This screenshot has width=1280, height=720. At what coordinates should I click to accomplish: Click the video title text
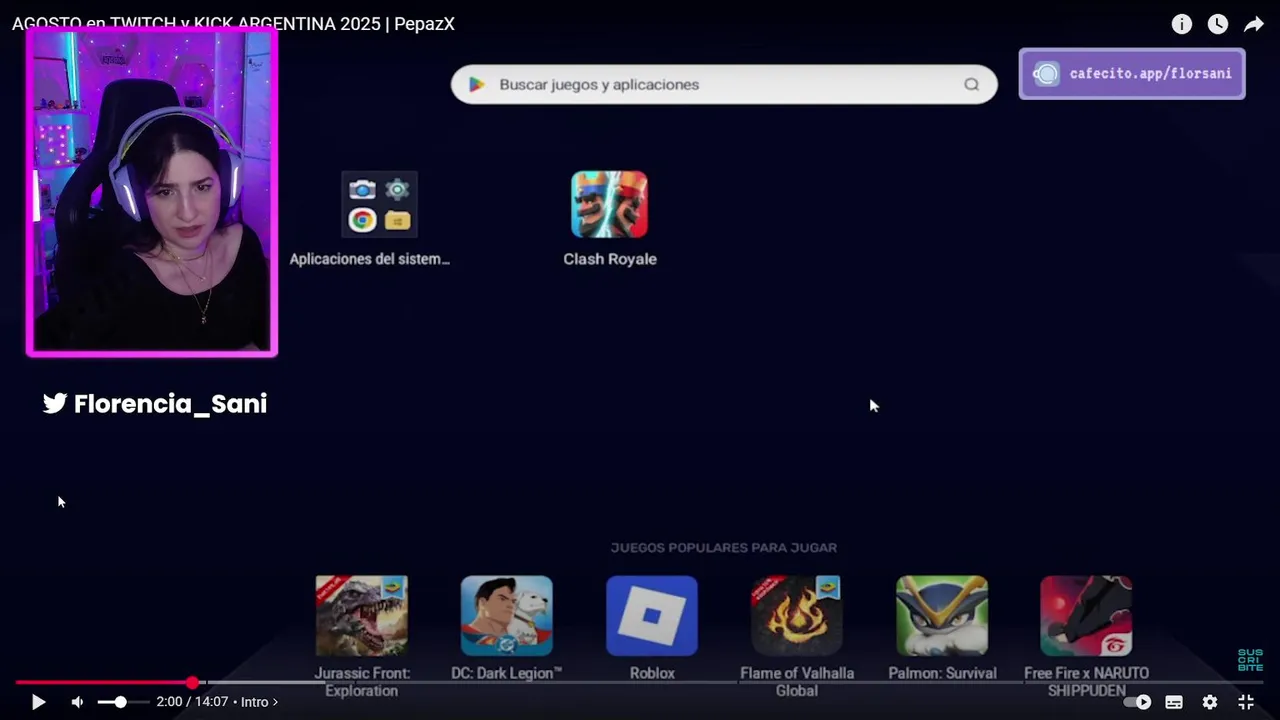(233, 24)
